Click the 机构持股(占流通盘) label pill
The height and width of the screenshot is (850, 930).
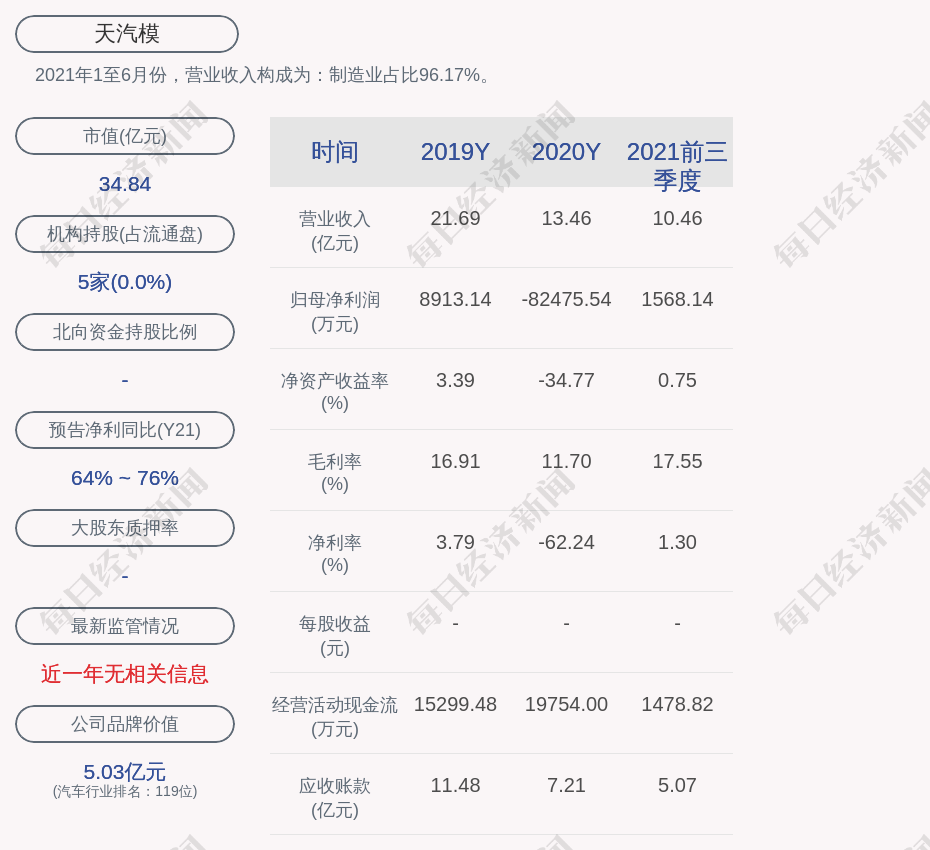[x=125, y=234]
